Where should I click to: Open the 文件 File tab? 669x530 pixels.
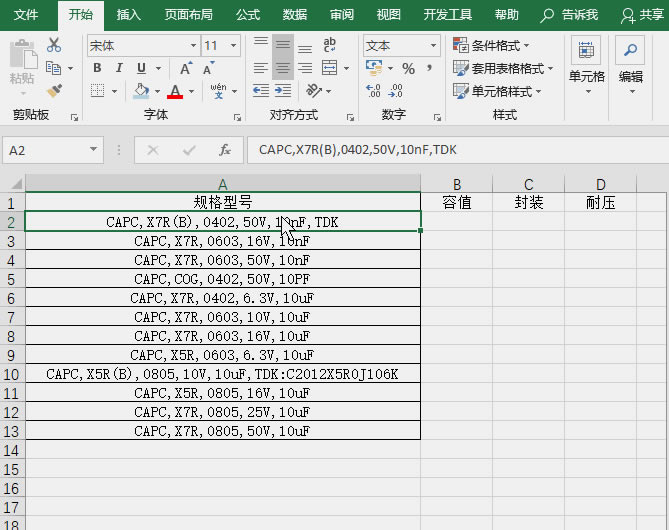(x=26, y=15)
